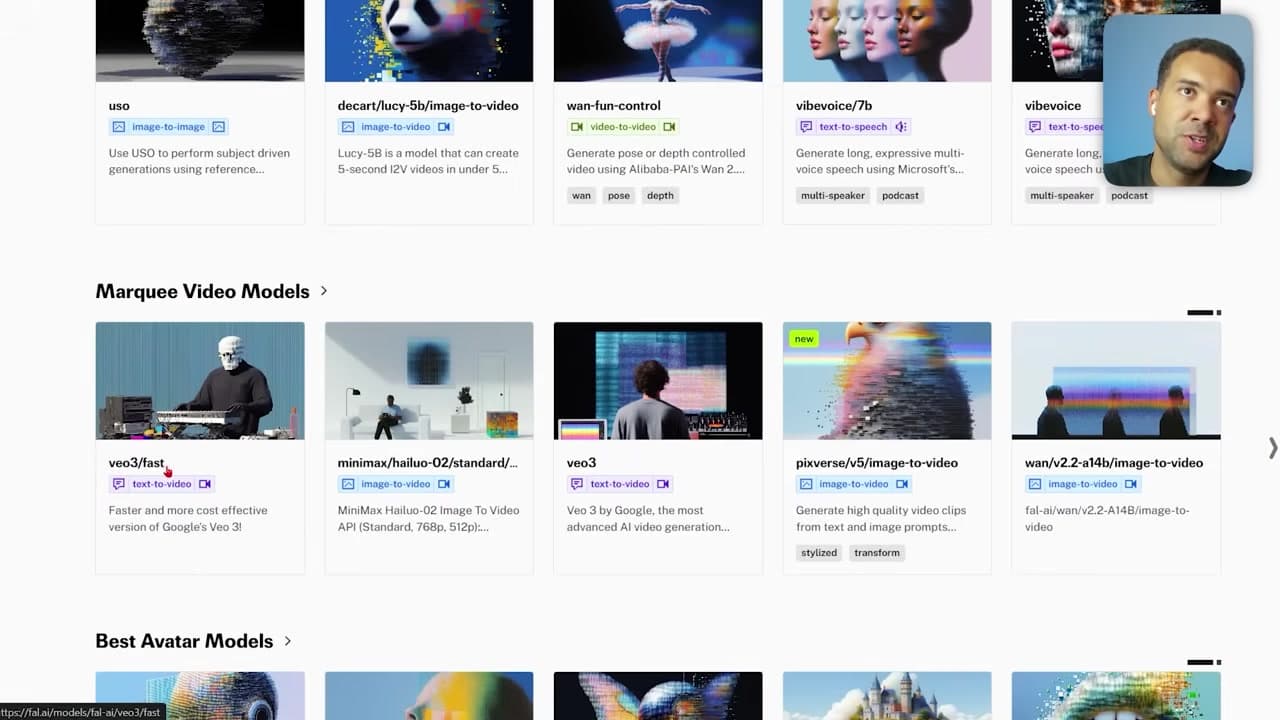This screenshot has width=1280, height=720.
Task: Select the pose tag on wan-fun-control
Action: (619, 196)
